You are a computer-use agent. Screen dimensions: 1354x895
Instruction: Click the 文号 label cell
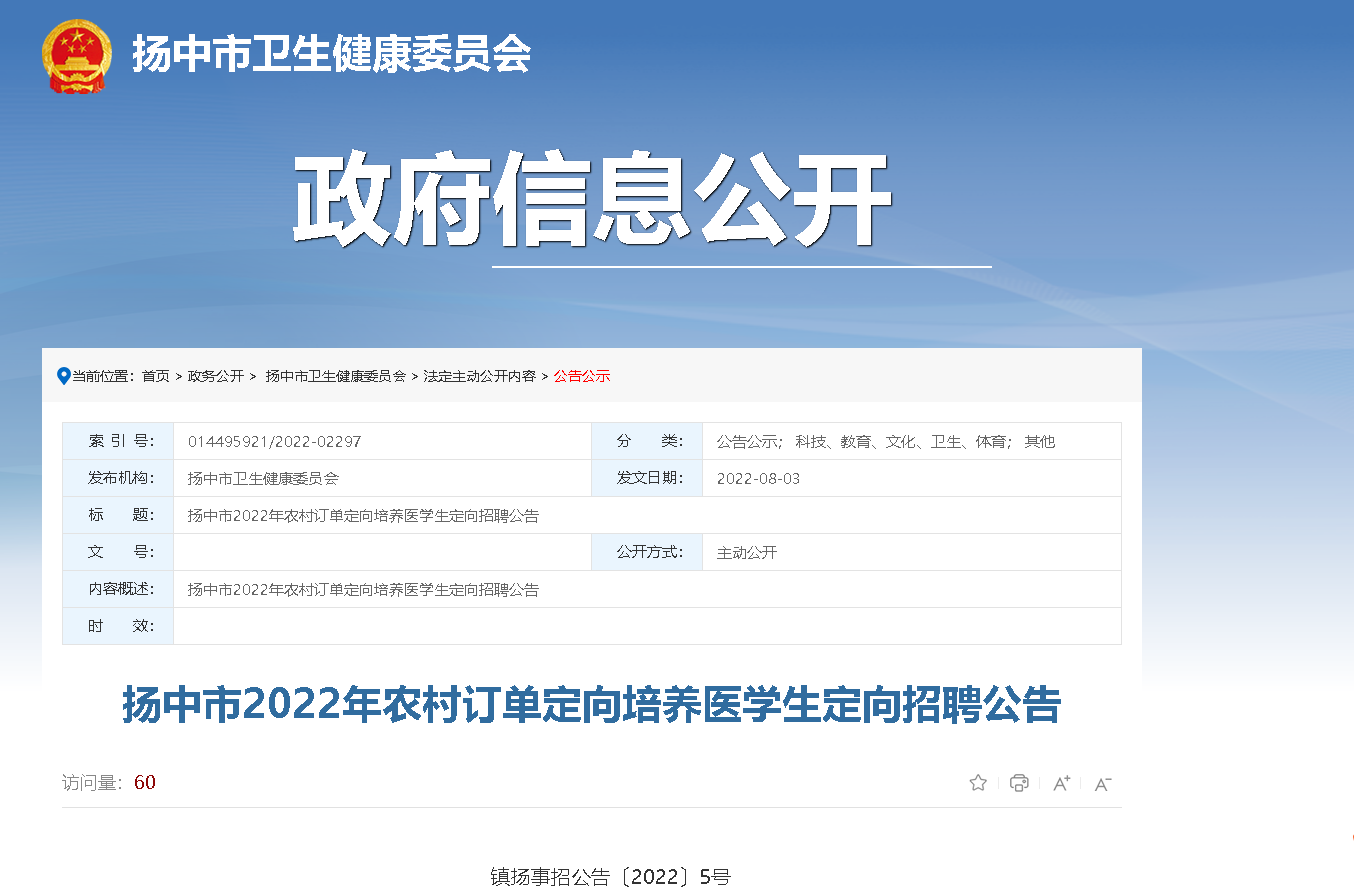(x=118, y=552)
